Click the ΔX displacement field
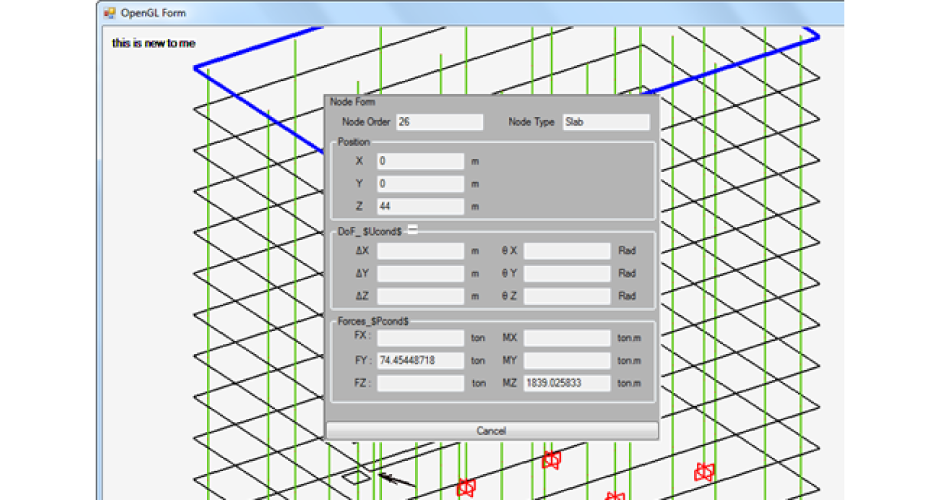This screenshot has height=500, width=940. pyautogui.click(x=420, y=251)
